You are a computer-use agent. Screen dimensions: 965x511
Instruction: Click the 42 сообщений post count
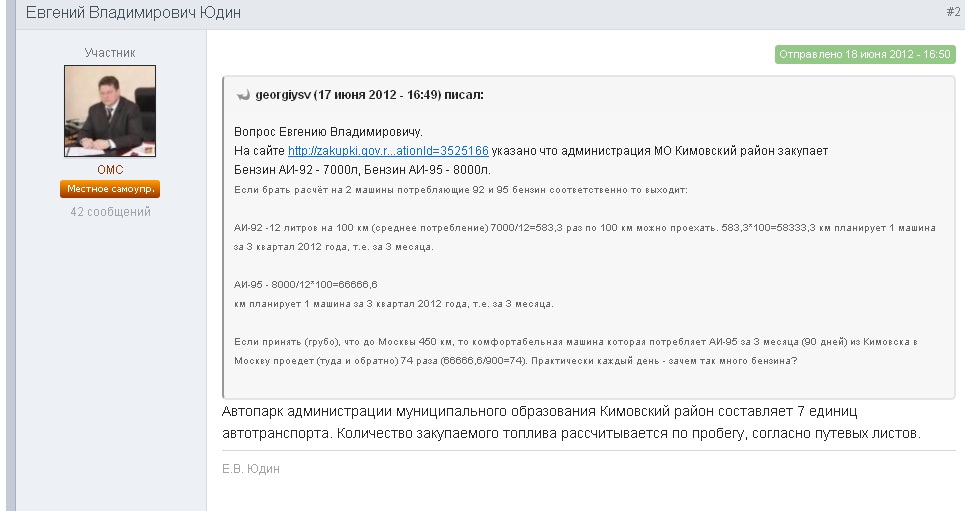110,212
